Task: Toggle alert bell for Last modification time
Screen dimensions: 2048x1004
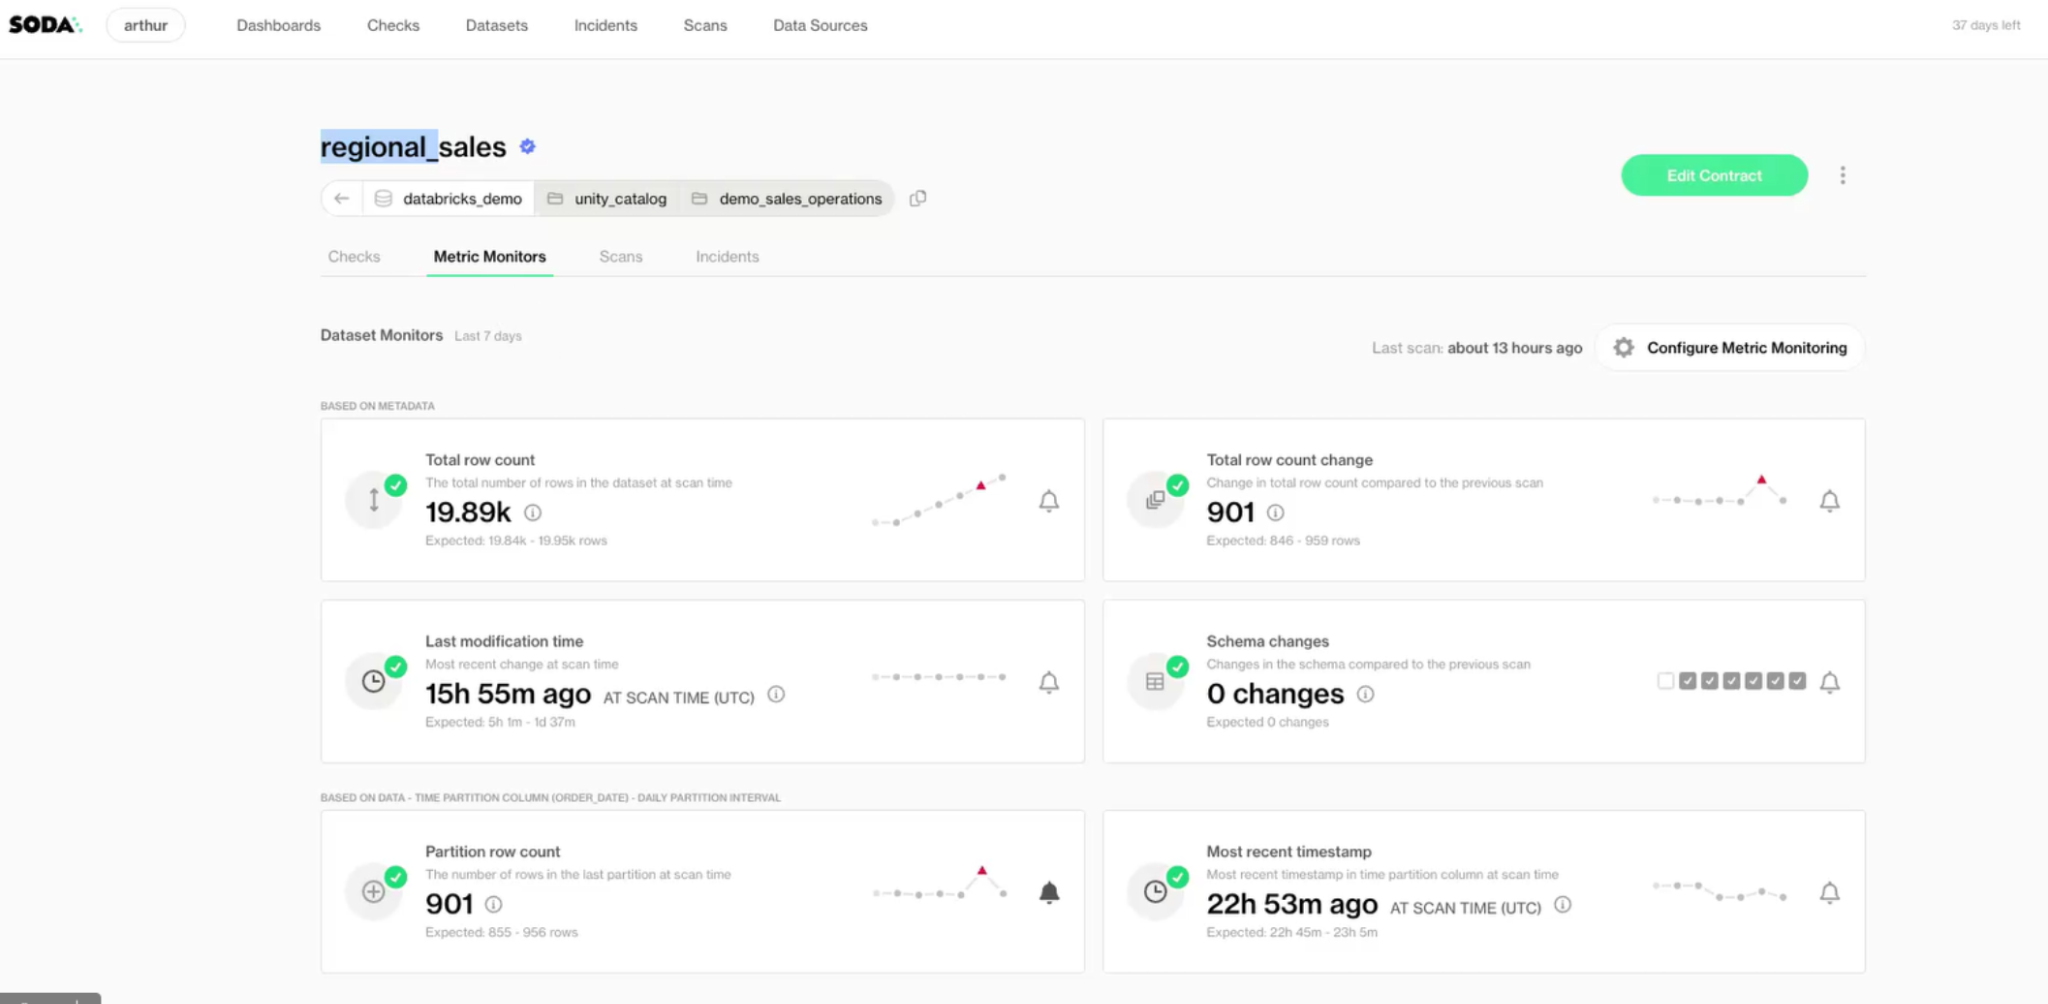Action: [x=1049, y=683]
